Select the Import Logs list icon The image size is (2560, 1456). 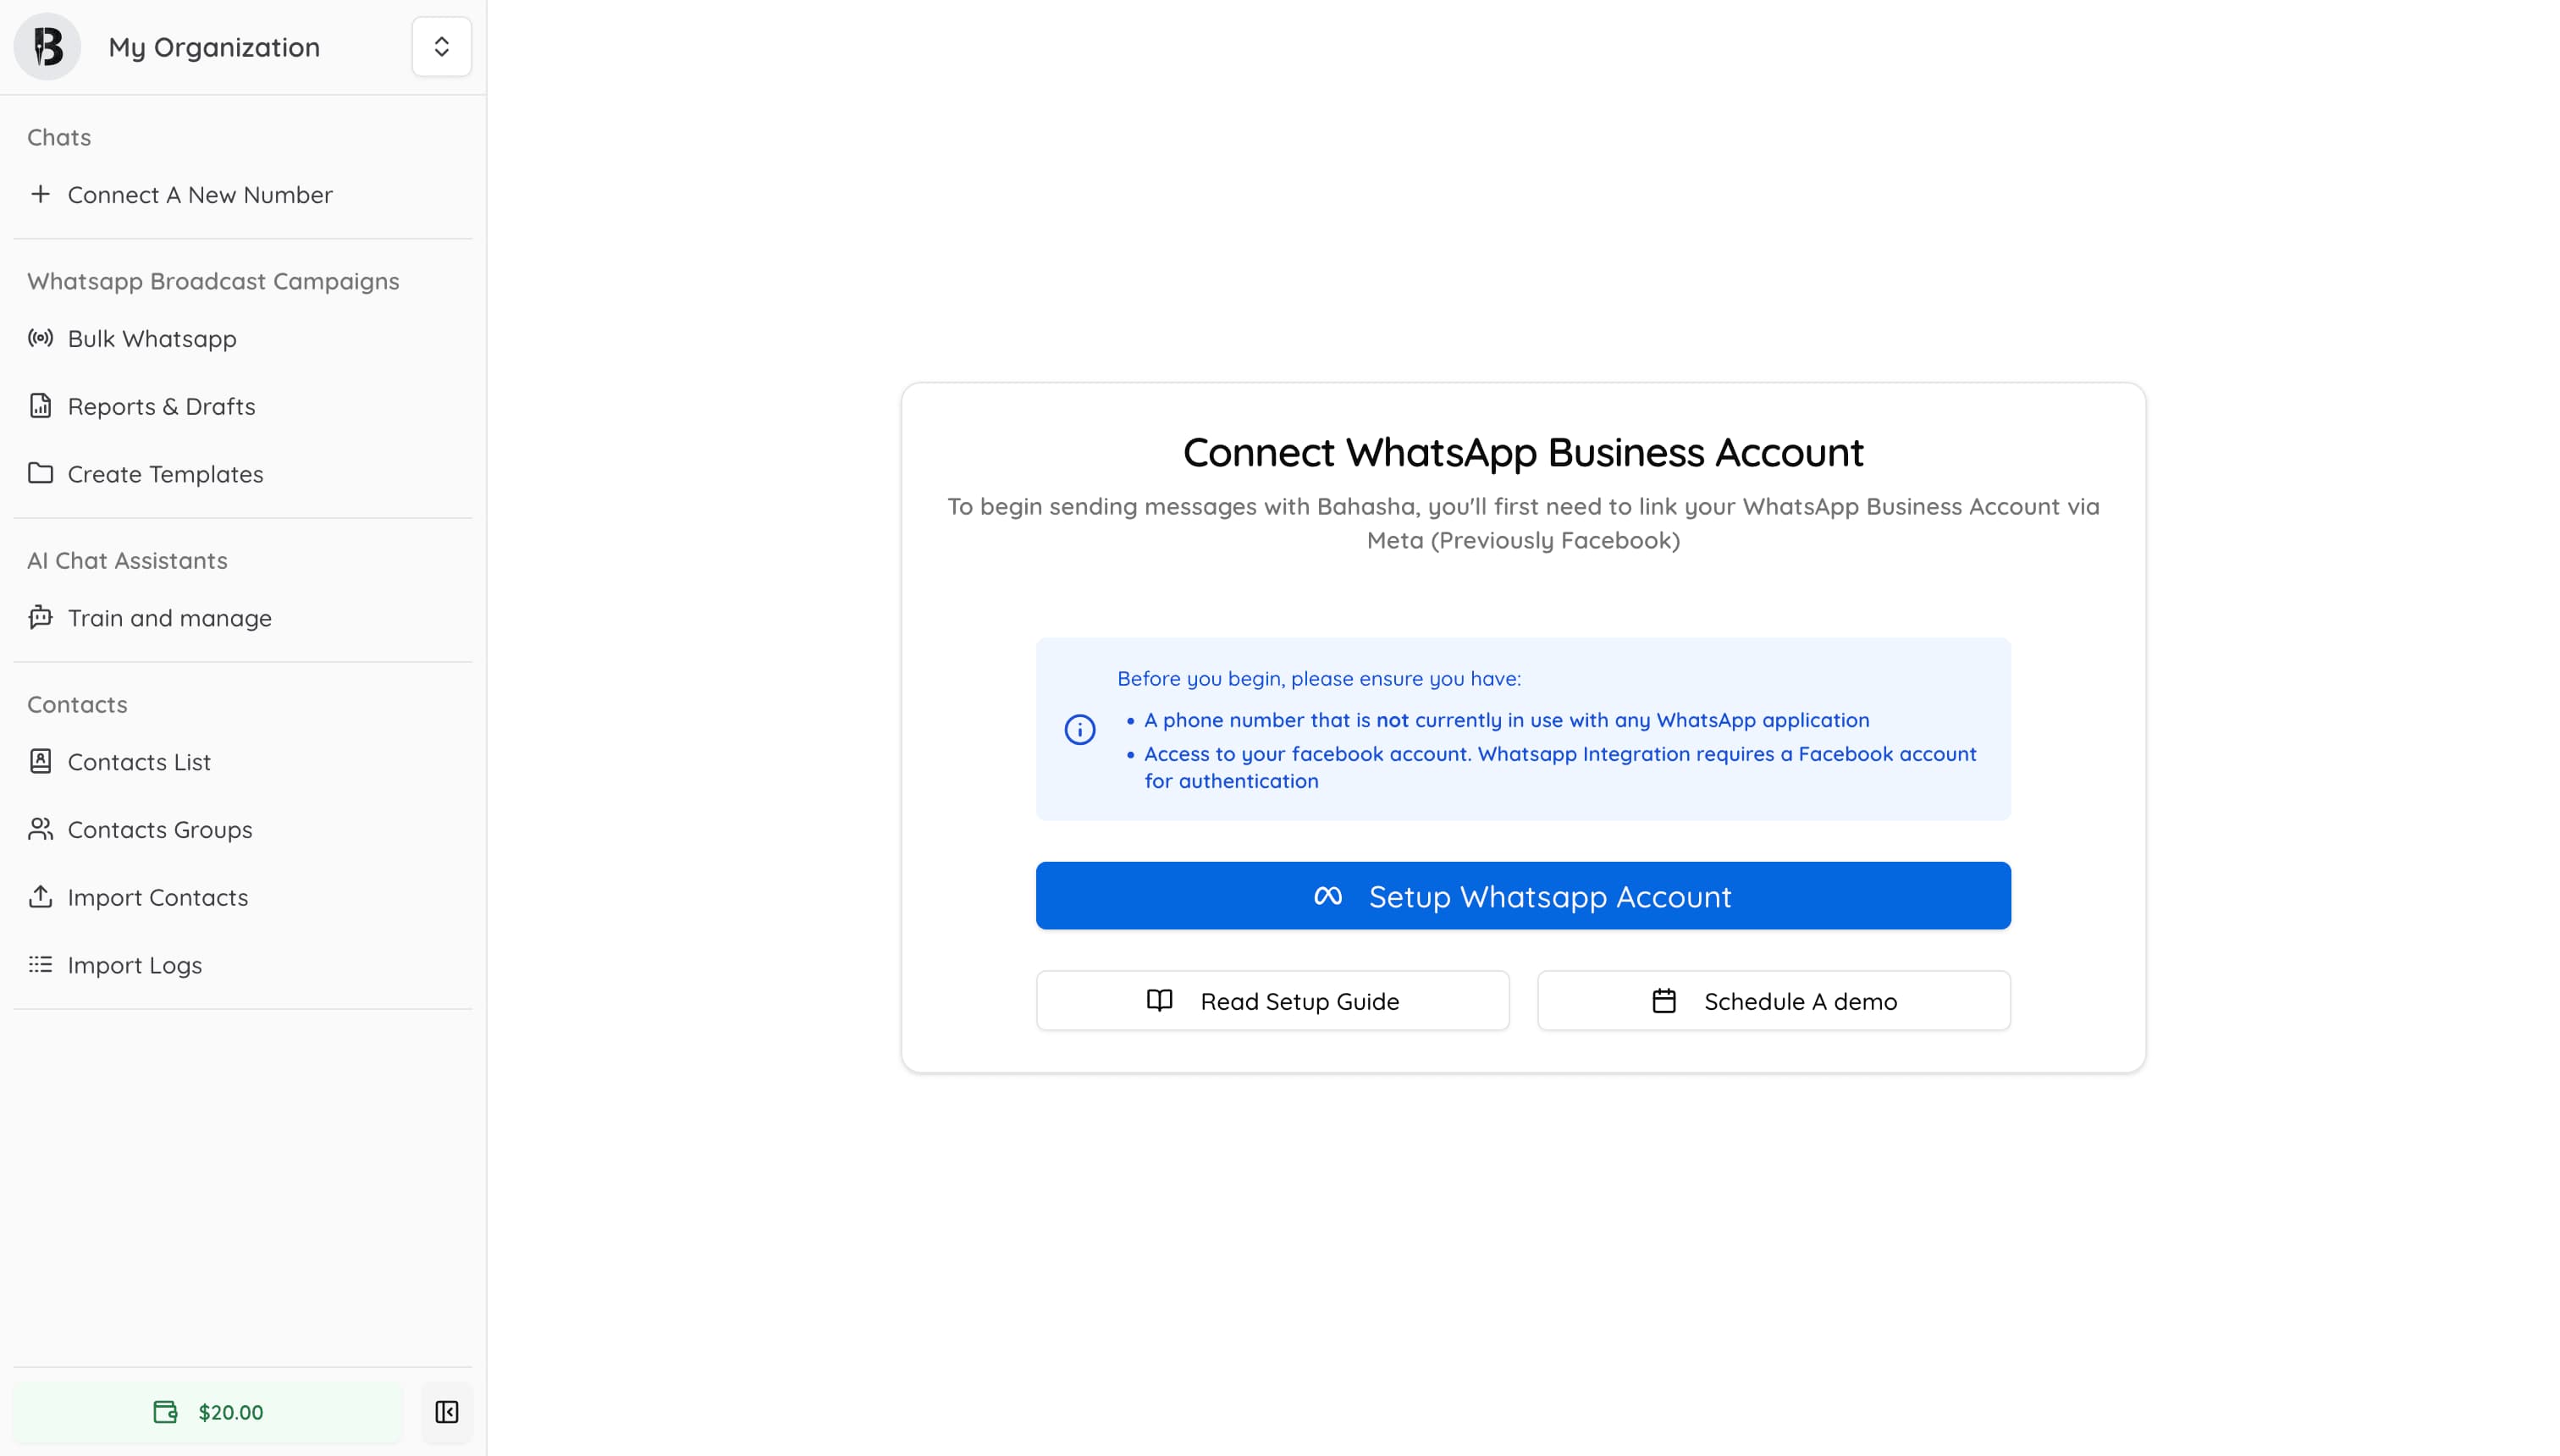click(x=40, y=964)
